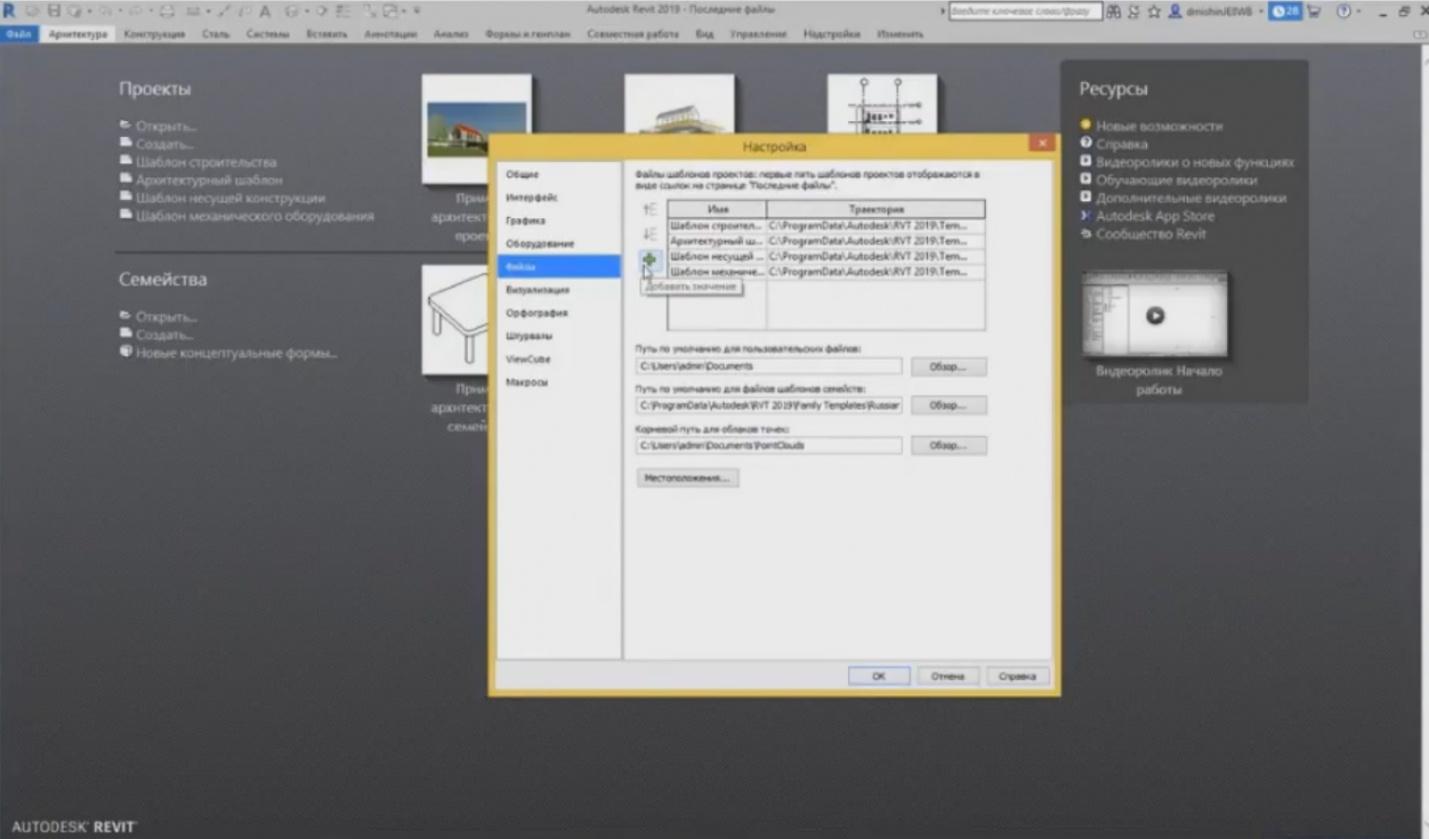Move template row up with the up-arrow icon

649,210
